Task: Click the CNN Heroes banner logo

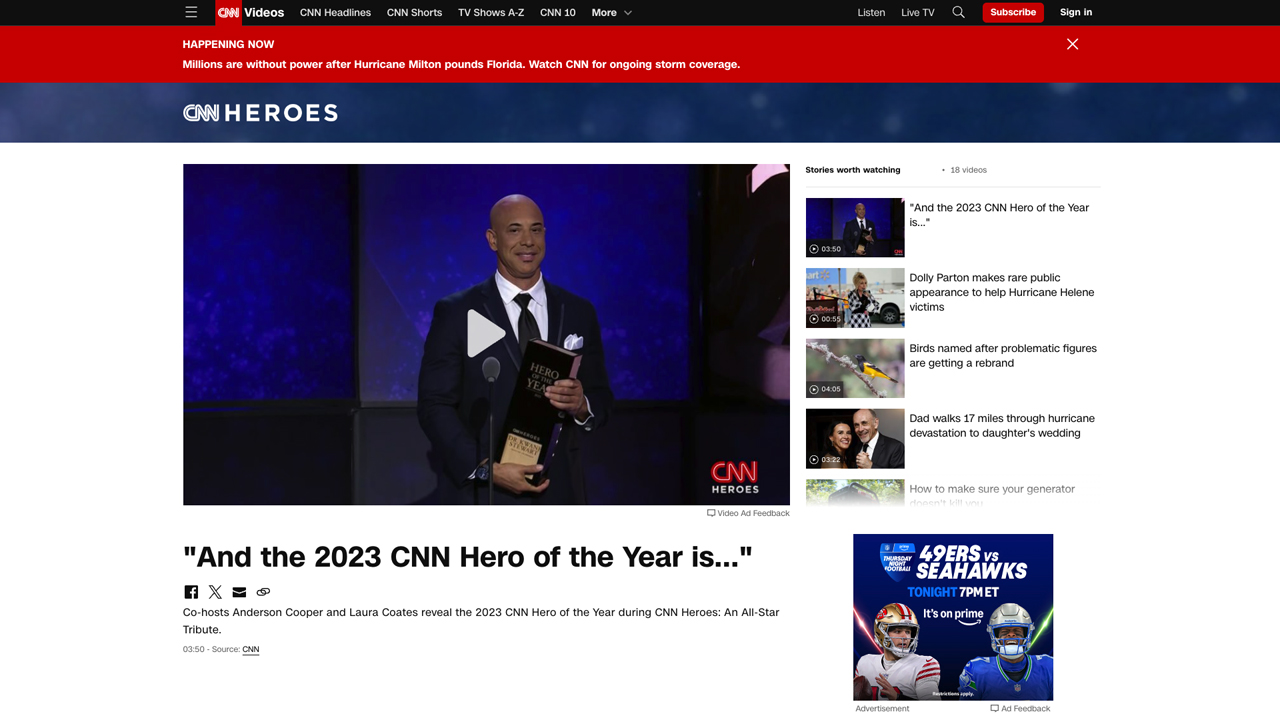Action: pos(260,113)
